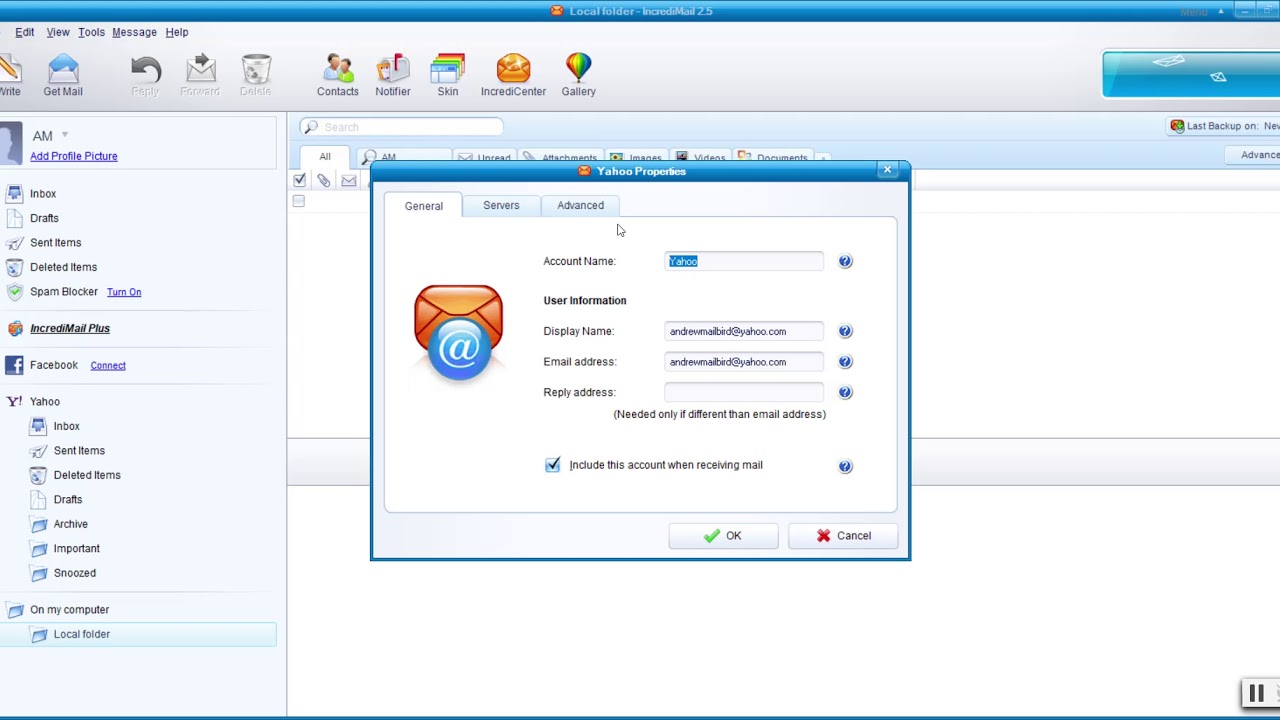Image resolution: width=1280 pixels, height=720 pixels.
Task: Select On my computer node
Action: coord(70,610)
